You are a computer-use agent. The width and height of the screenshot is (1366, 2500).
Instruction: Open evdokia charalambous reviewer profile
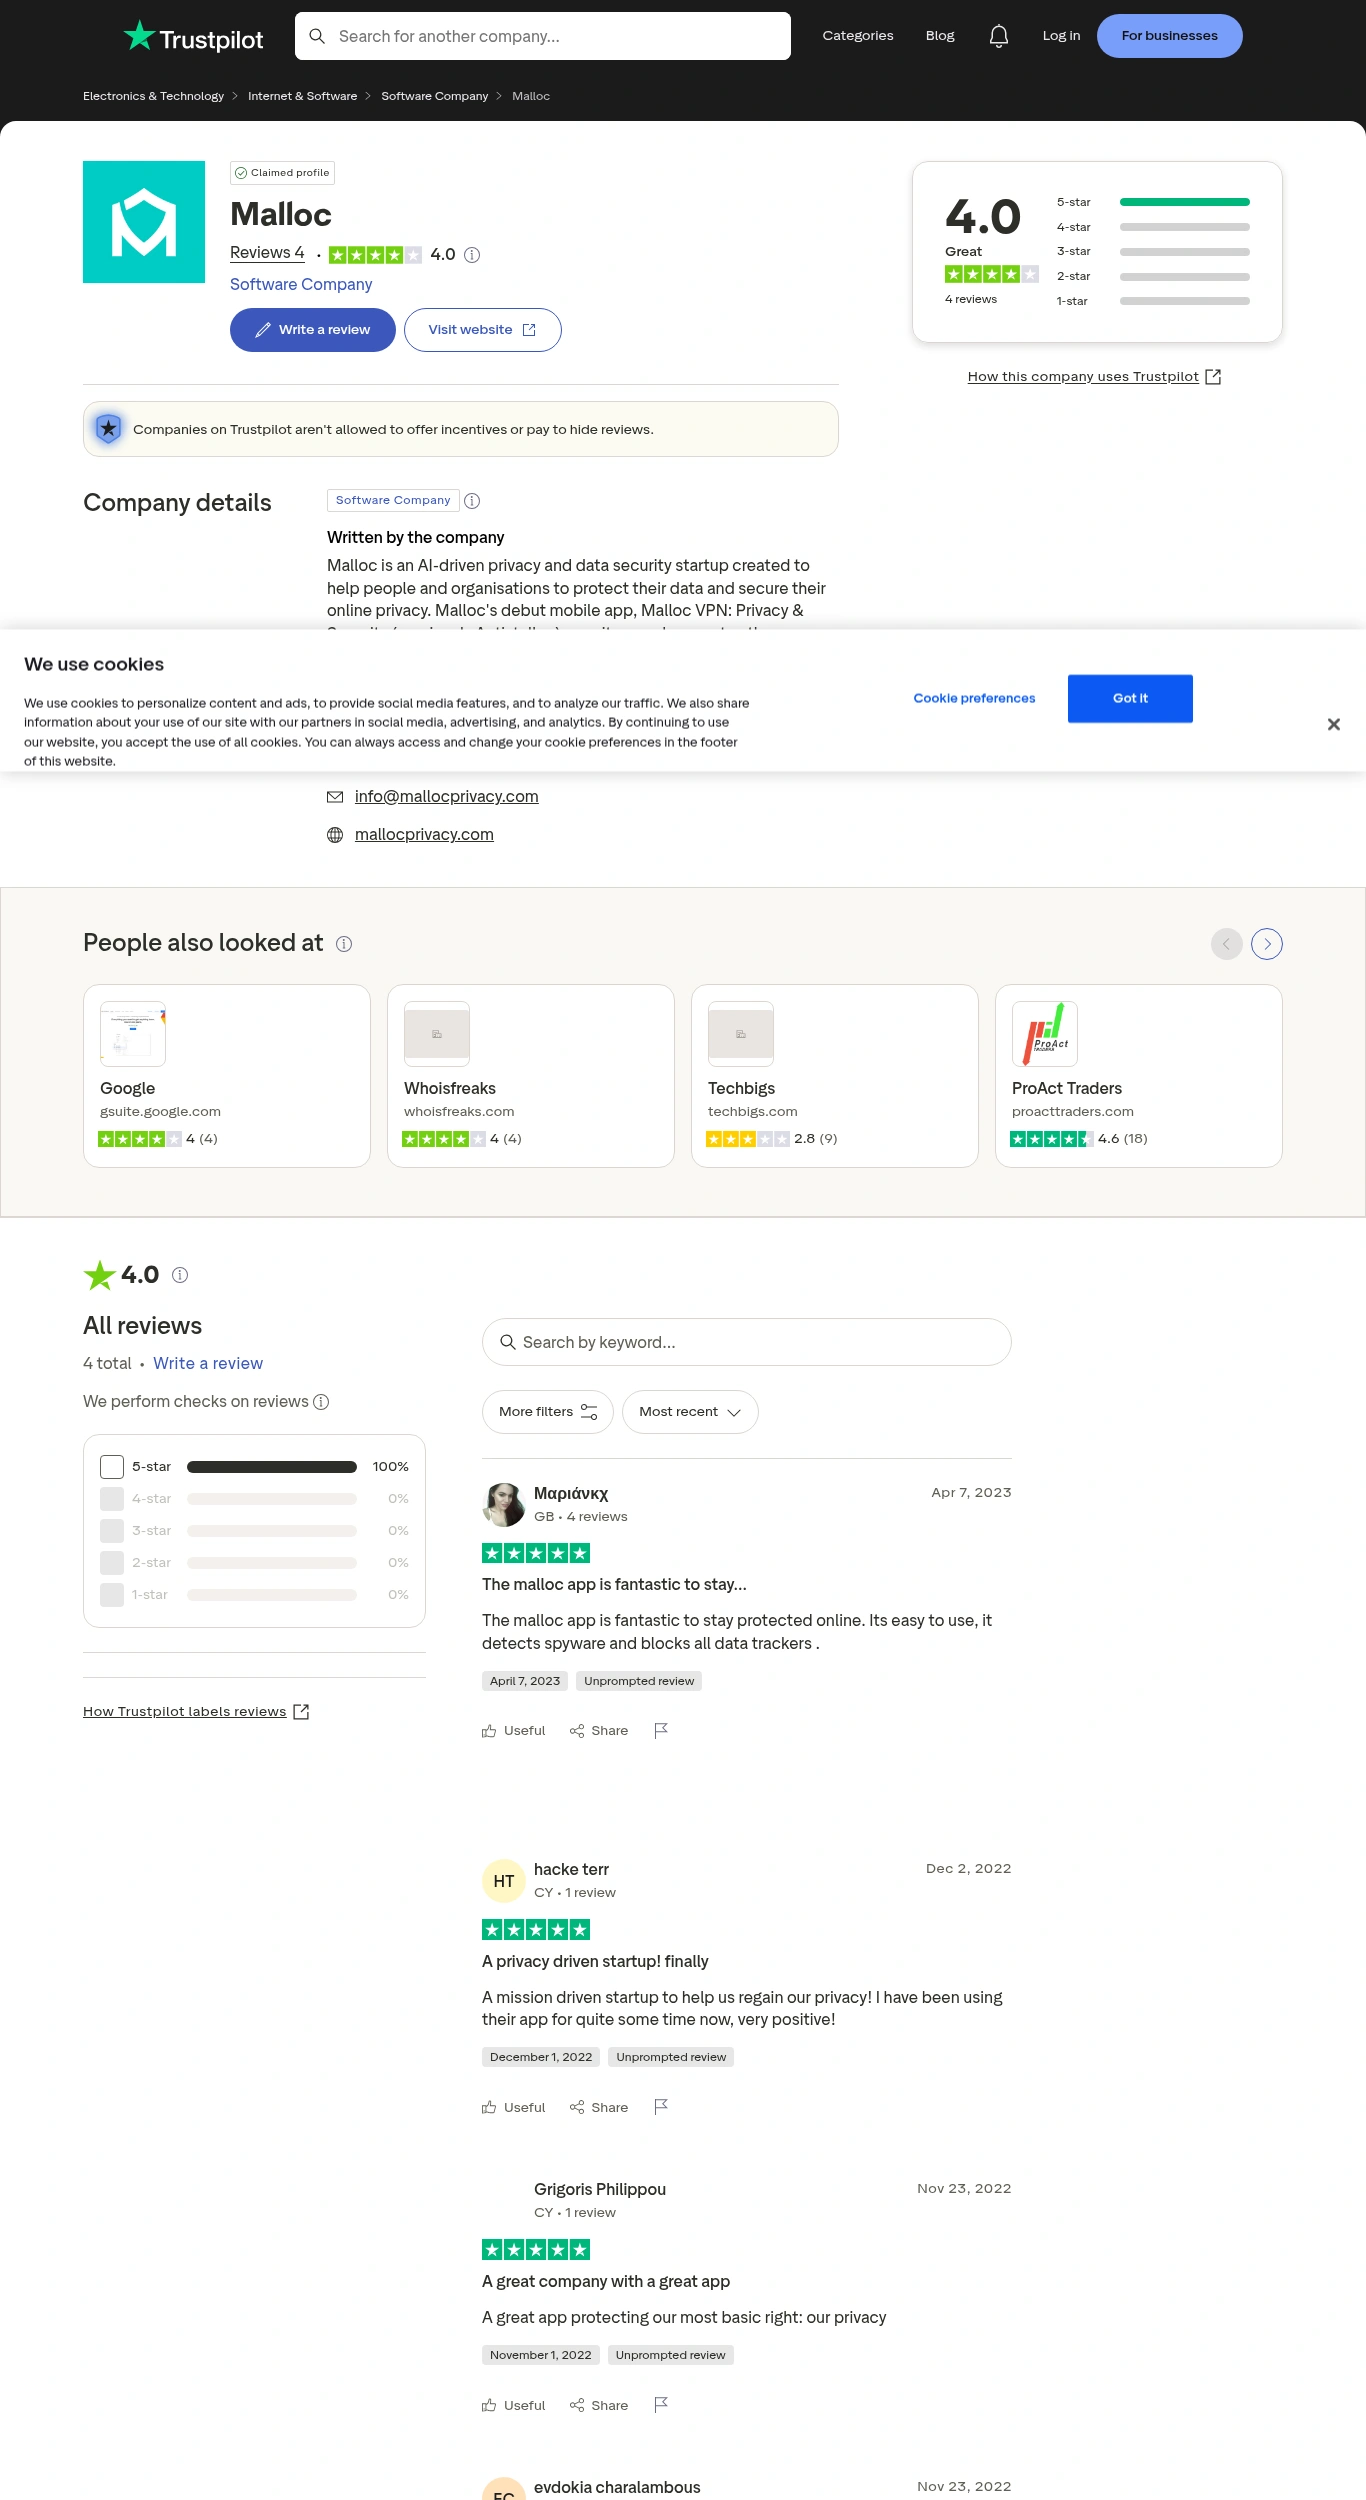point(617,2487)
